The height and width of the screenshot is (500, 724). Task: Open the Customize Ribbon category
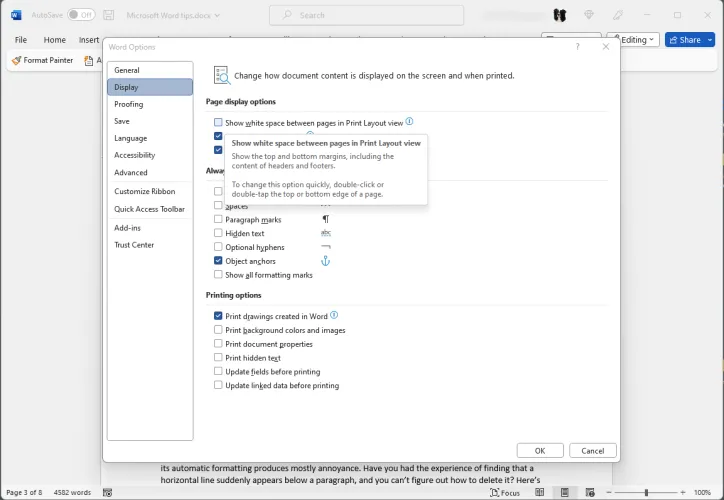point(145,191)
